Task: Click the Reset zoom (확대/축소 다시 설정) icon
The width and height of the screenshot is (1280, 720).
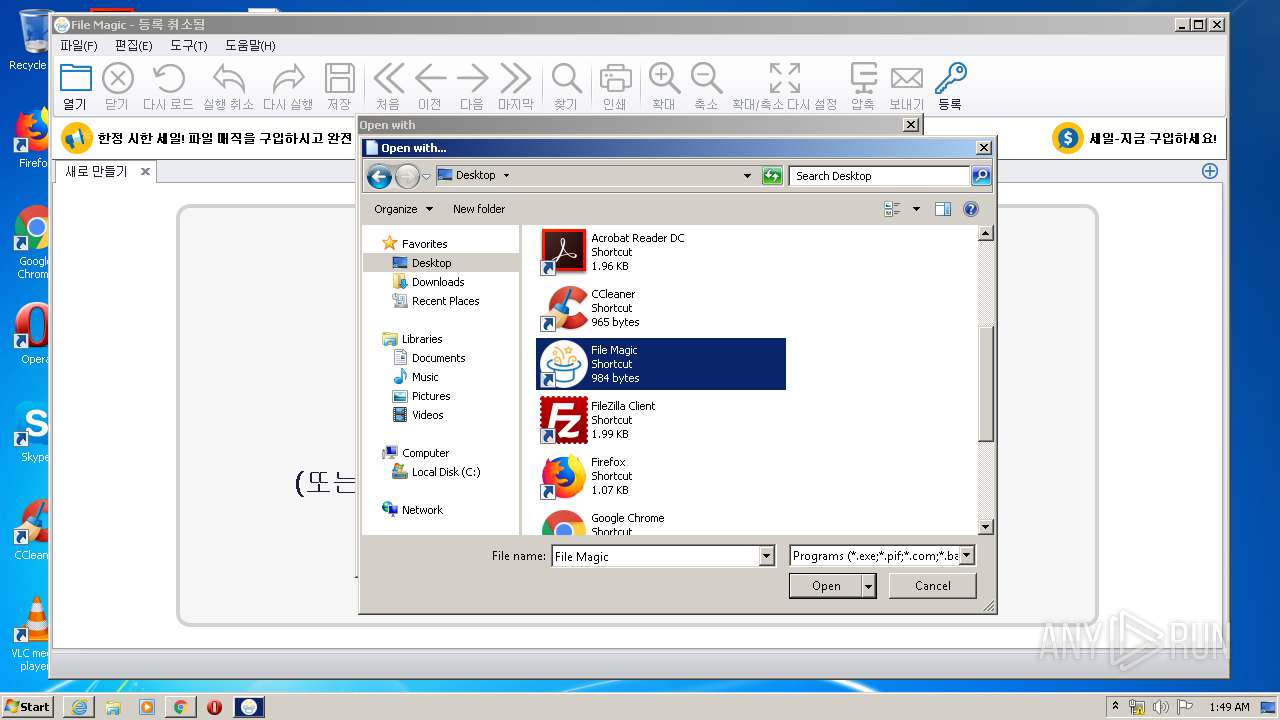Action: [x=785, y=78]
